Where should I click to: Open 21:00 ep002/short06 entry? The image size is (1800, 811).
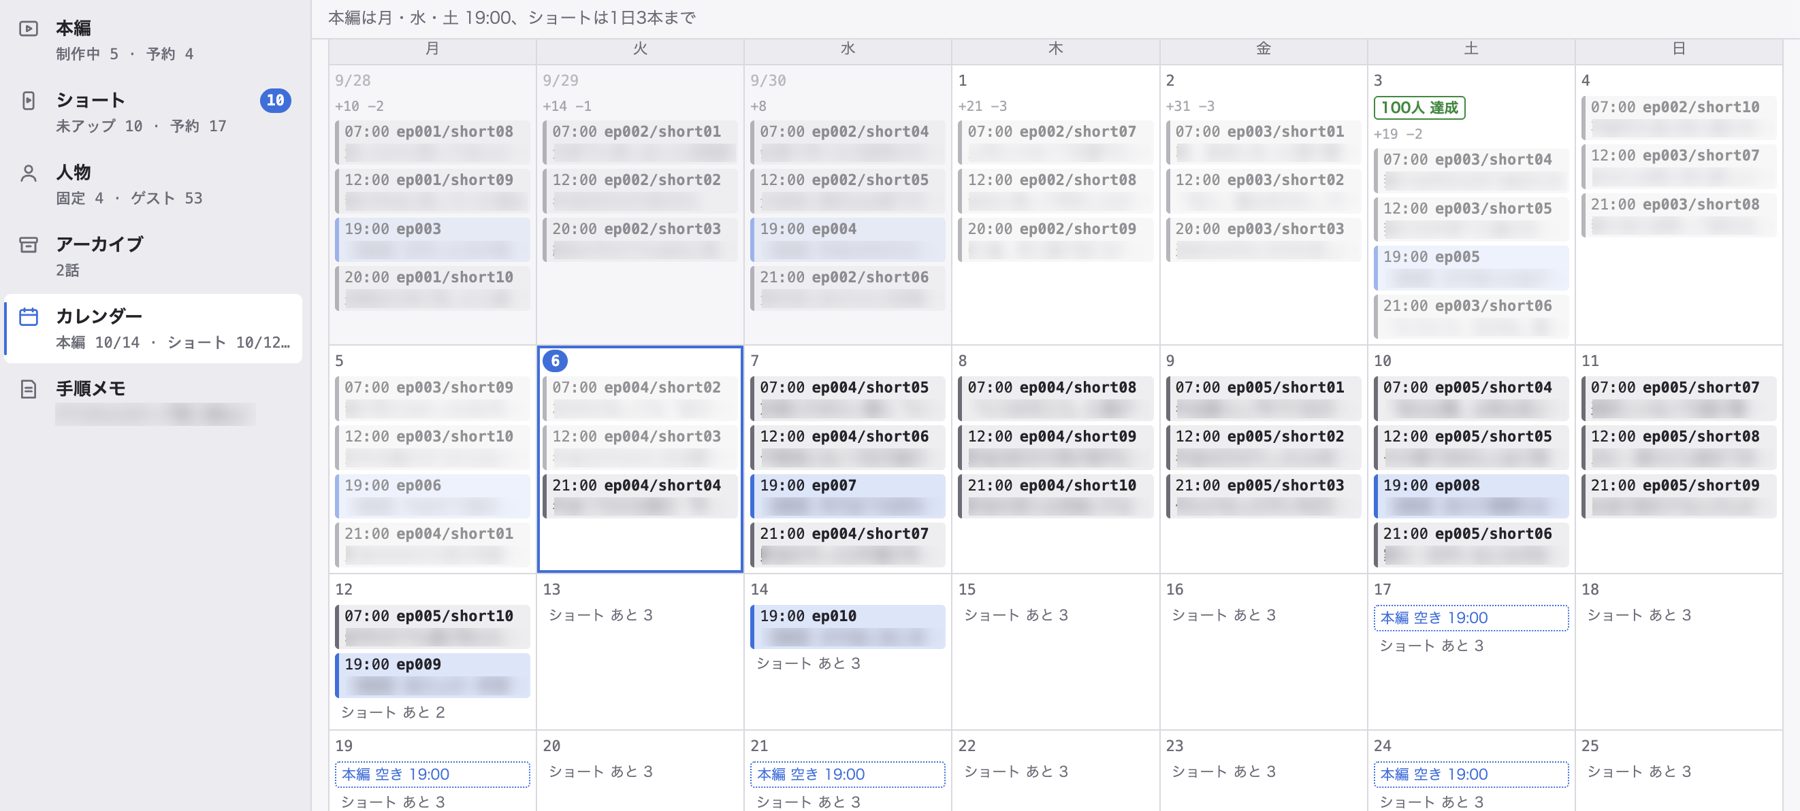847,288
